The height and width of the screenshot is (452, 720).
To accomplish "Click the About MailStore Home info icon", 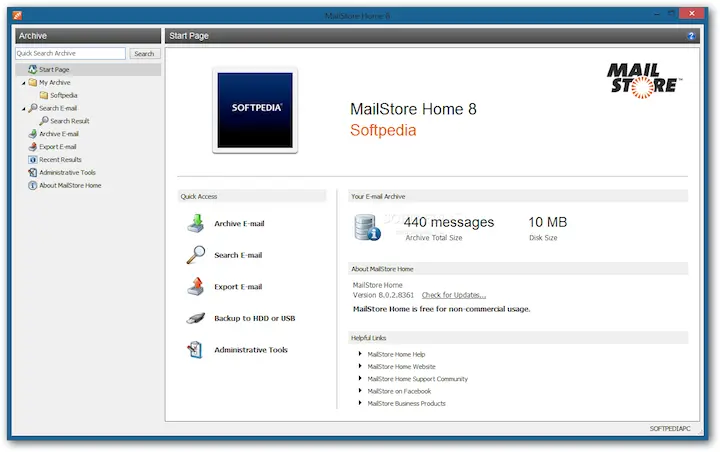I will 32,185.
